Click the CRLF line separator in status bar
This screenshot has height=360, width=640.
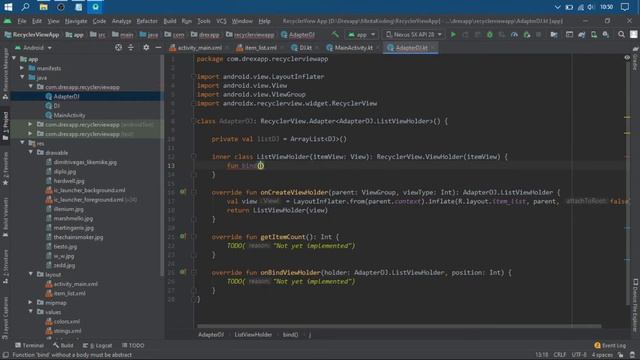point(560,355)
